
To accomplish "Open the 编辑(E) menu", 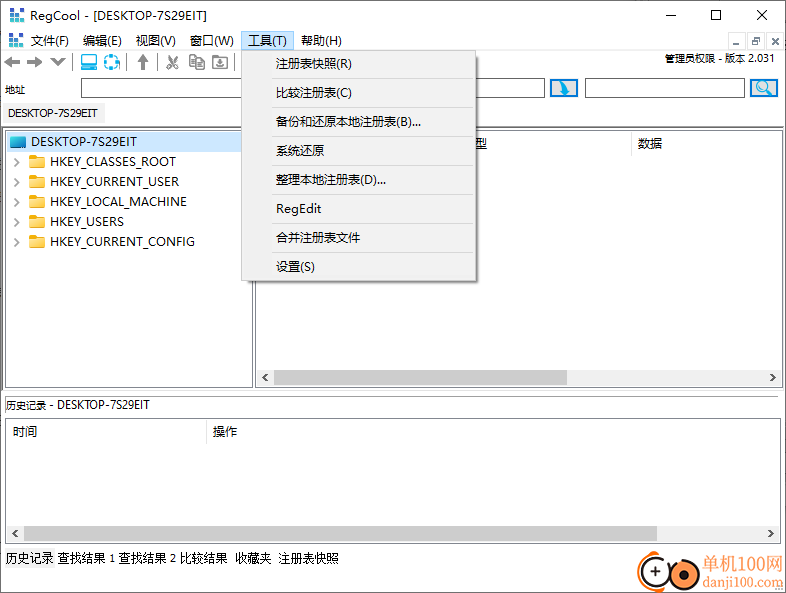I will tap(102, 41).
